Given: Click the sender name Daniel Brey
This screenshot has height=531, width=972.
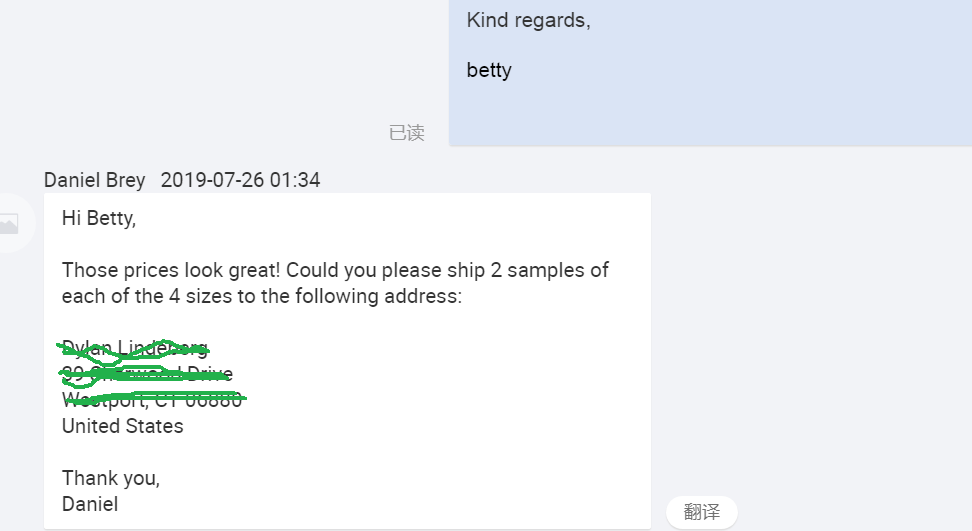Looking at the screenshot, I should pos(94,180).
